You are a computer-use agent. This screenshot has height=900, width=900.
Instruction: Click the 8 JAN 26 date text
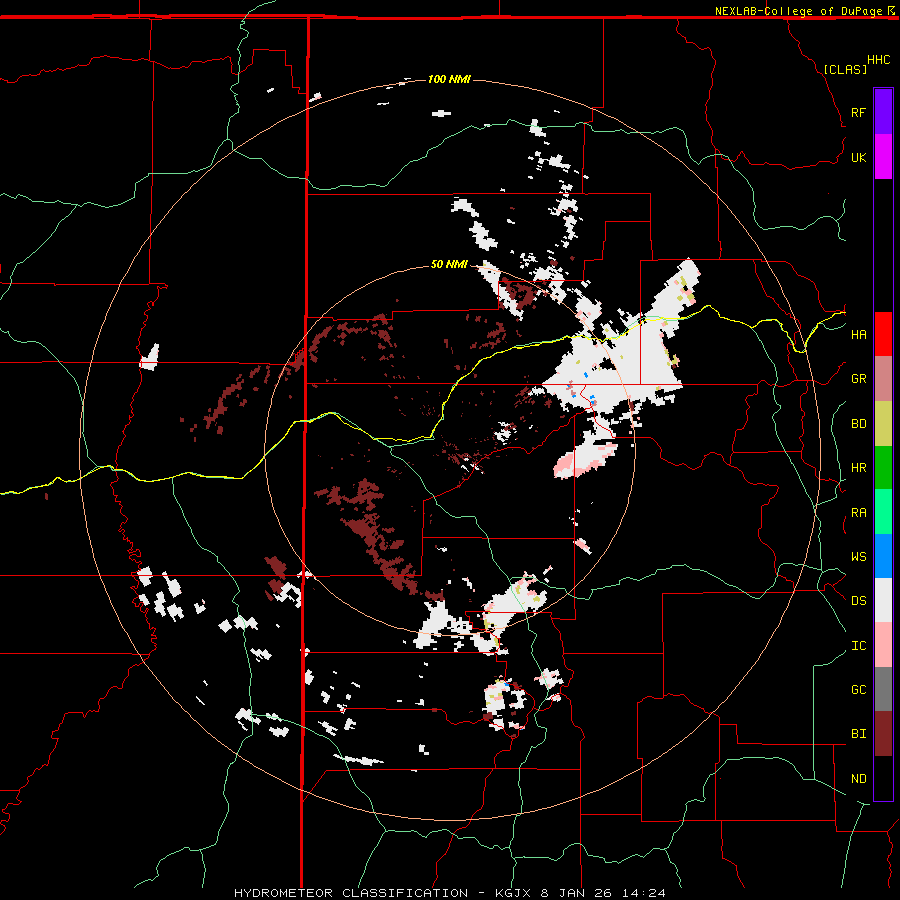577,893
